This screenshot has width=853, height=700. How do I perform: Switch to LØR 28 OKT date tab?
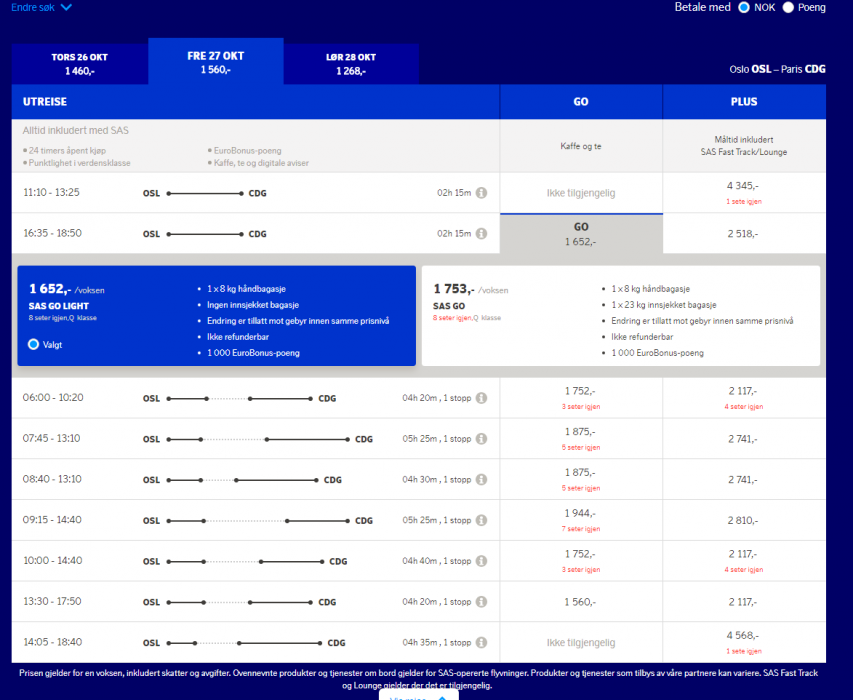[x=353, y=64]
